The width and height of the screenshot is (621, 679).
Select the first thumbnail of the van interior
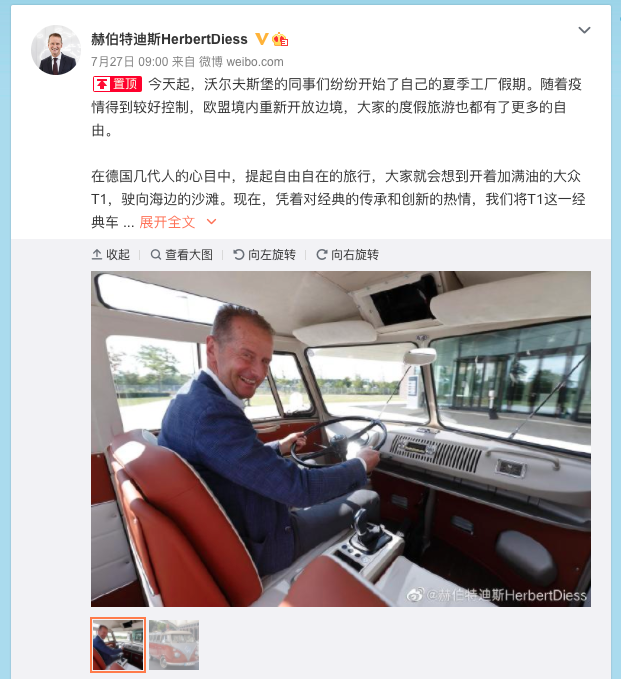[x=118, y=645]
